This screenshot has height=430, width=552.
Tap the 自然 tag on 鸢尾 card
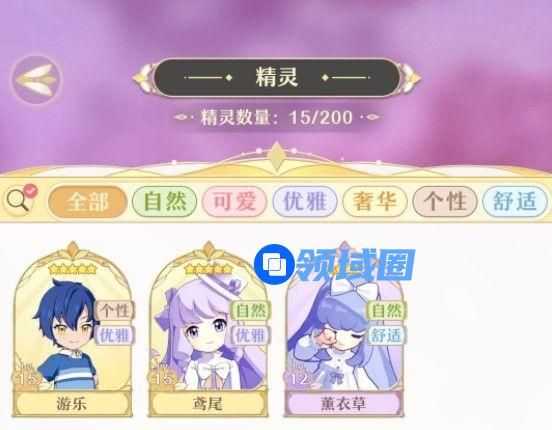click(251, 311)
